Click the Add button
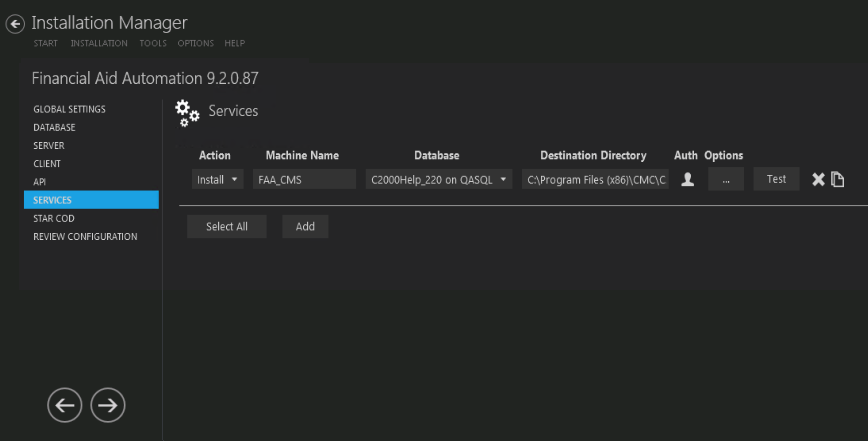Screen dimensions: 868x442 coord(305,227)
